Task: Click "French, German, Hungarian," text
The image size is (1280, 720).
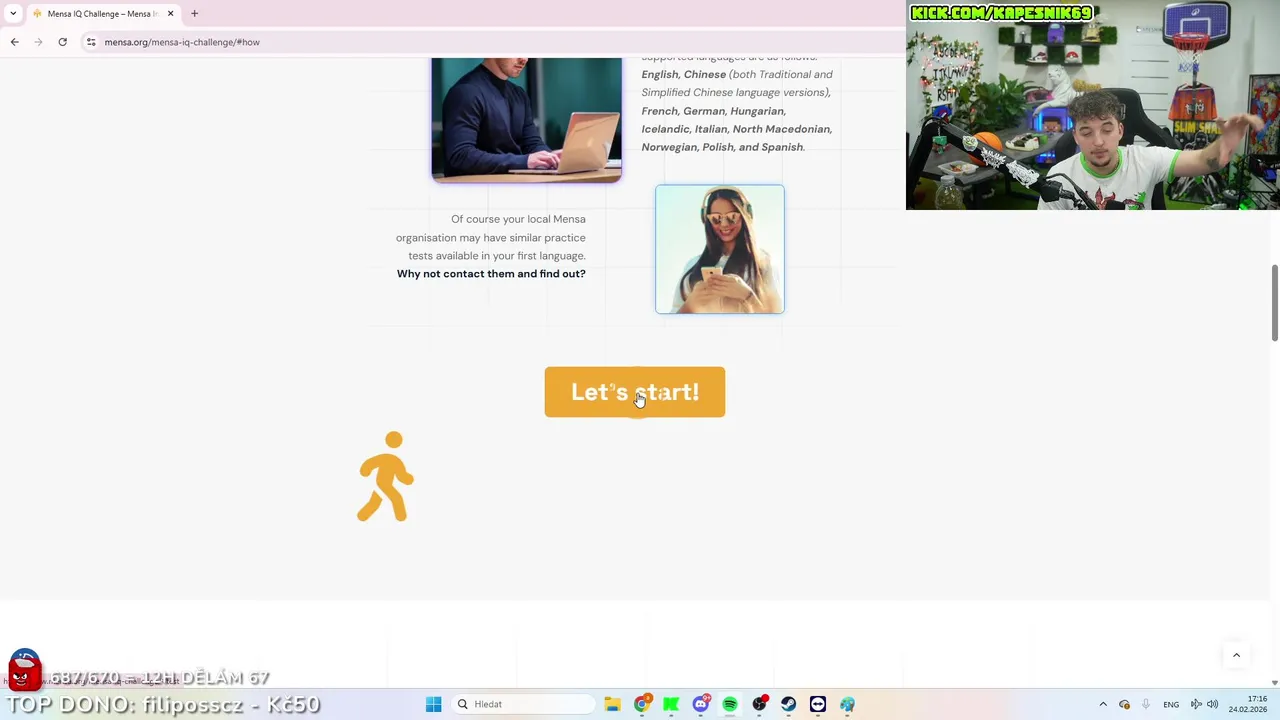Action: (714, 111)
